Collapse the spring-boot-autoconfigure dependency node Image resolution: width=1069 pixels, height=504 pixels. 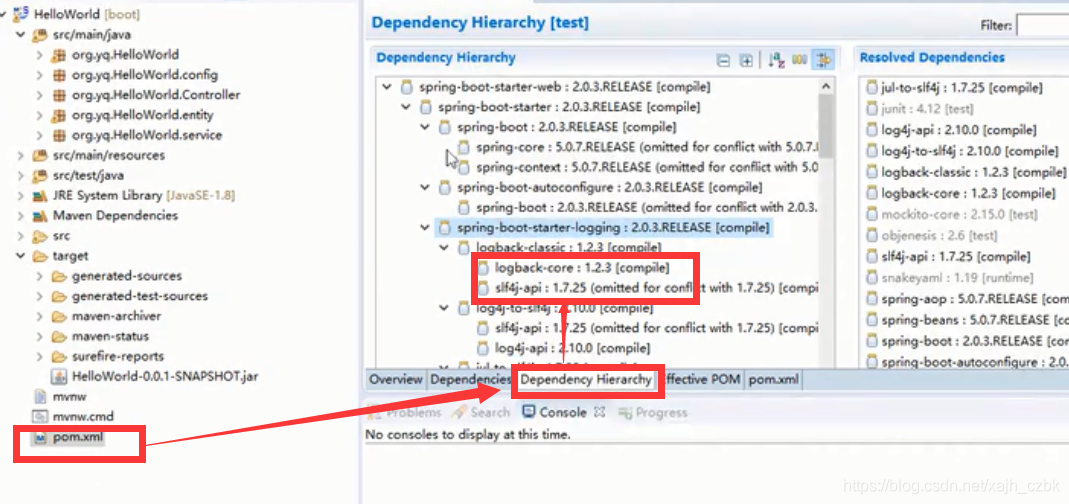pos(425,187)
